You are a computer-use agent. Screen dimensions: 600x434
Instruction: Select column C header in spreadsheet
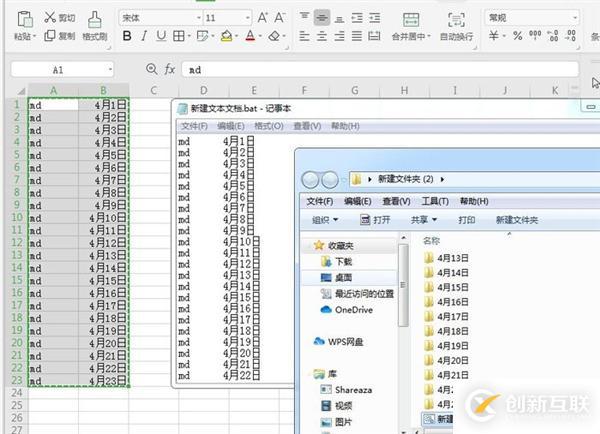[x=153, y=90]
